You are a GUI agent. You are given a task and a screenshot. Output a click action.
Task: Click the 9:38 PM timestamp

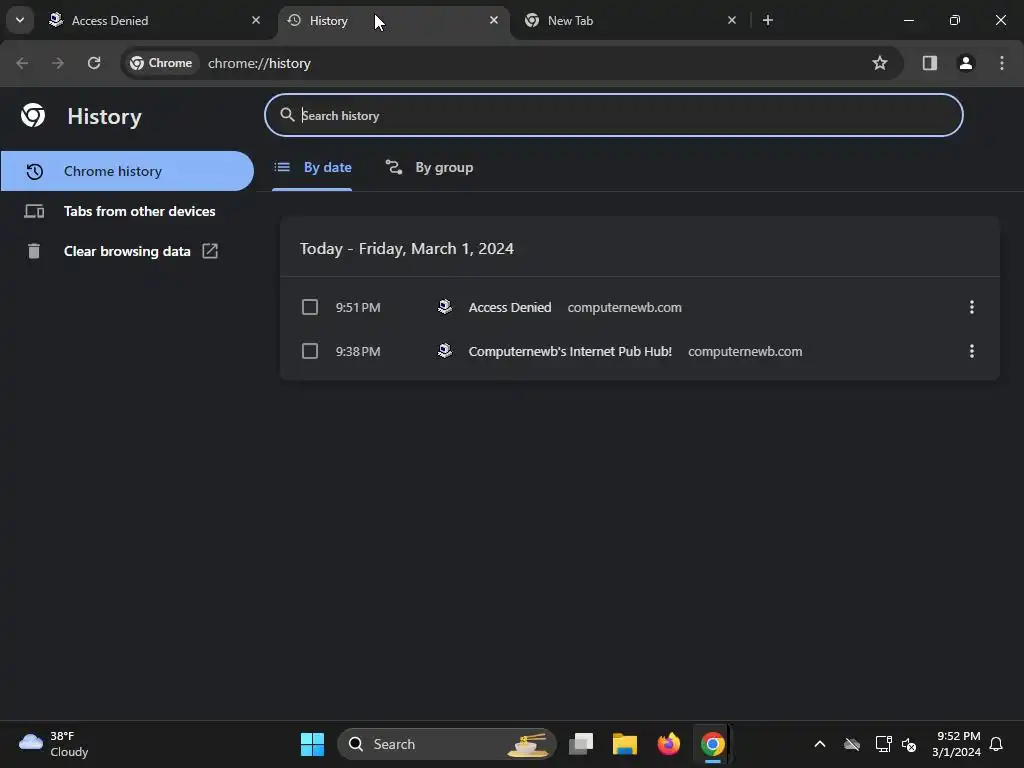[358, 351]
